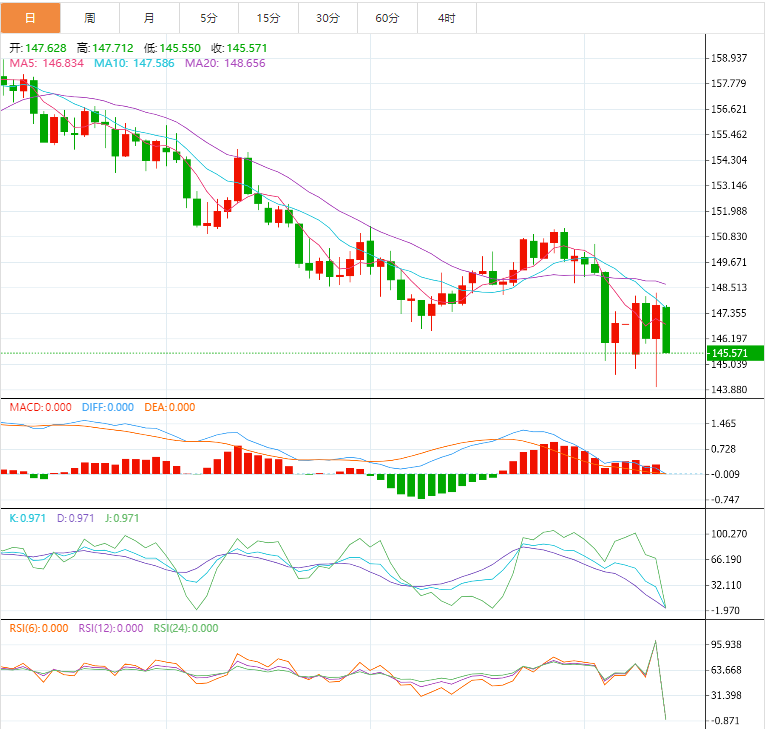Click the RSI(12):0.000 label

111,628
